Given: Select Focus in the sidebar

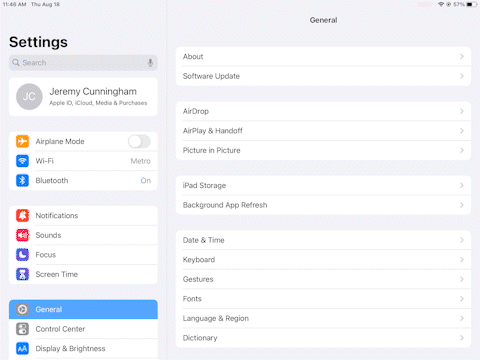Looking at the screenshot, I should pos(83,255).
